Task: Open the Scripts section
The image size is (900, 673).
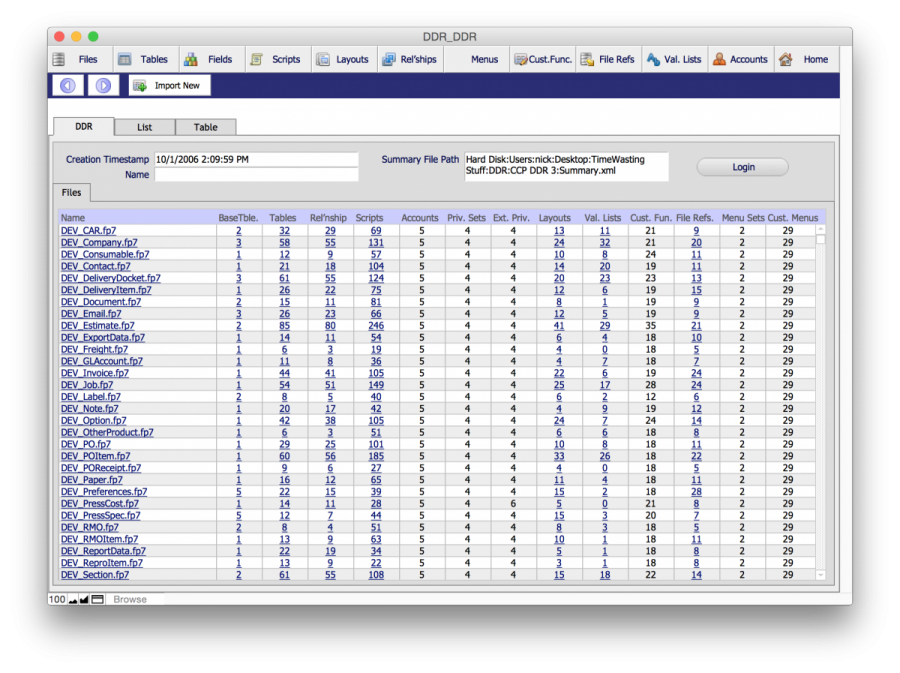Action: [x=275, y=59]
